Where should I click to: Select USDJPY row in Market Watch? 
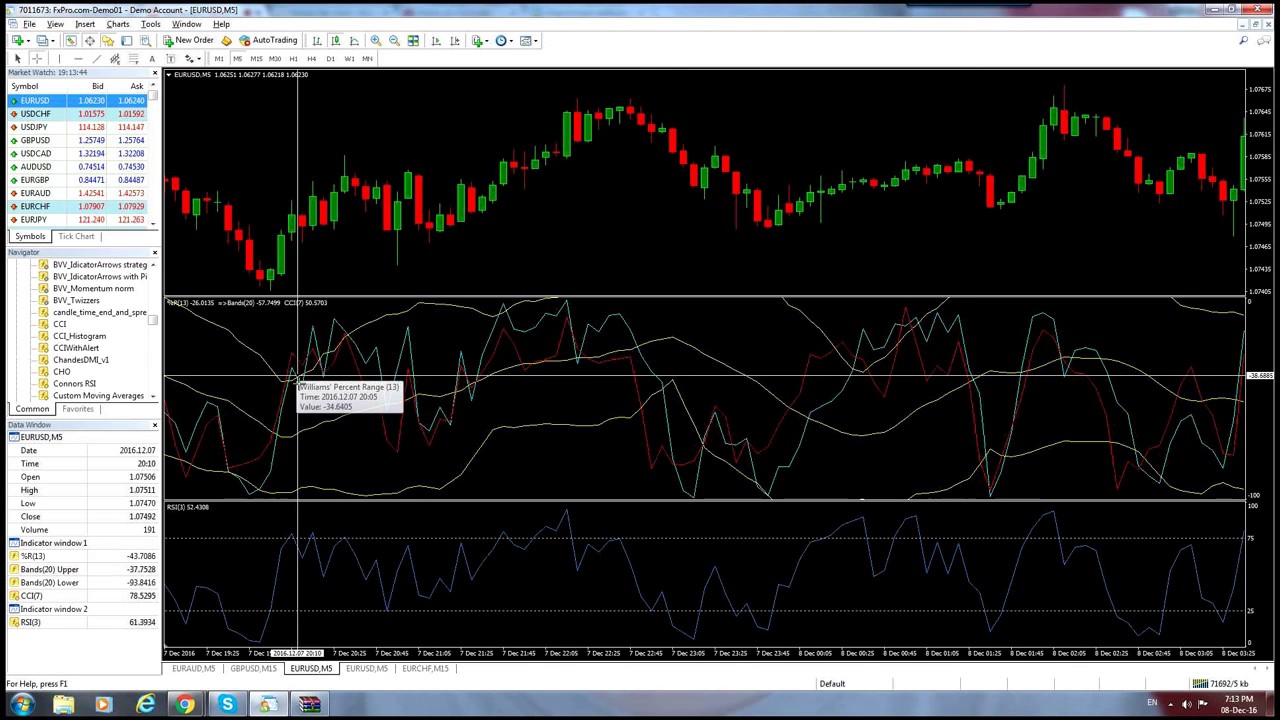tap(78, 127)
